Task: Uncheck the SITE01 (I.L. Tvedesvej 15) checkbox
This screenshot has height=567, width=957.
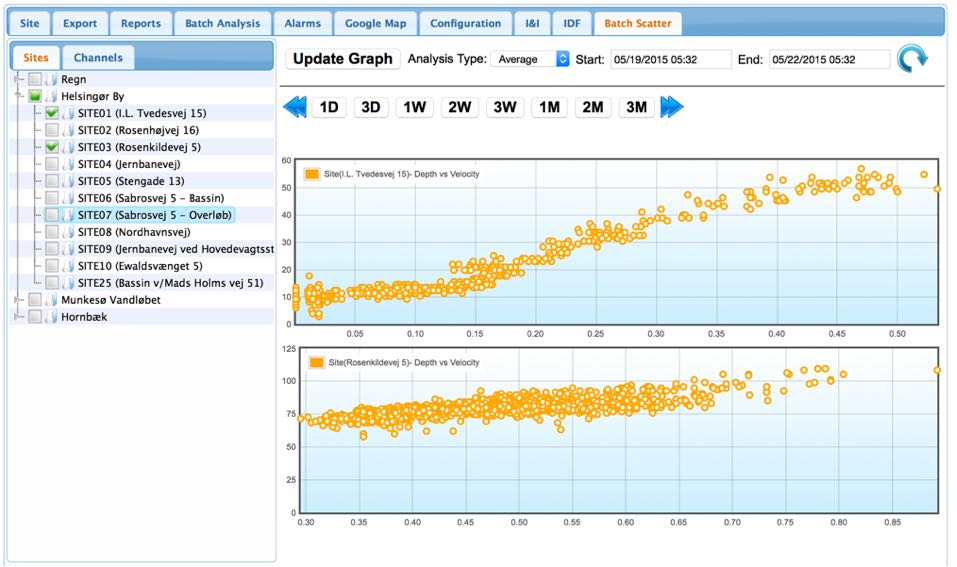Action: 52,113
